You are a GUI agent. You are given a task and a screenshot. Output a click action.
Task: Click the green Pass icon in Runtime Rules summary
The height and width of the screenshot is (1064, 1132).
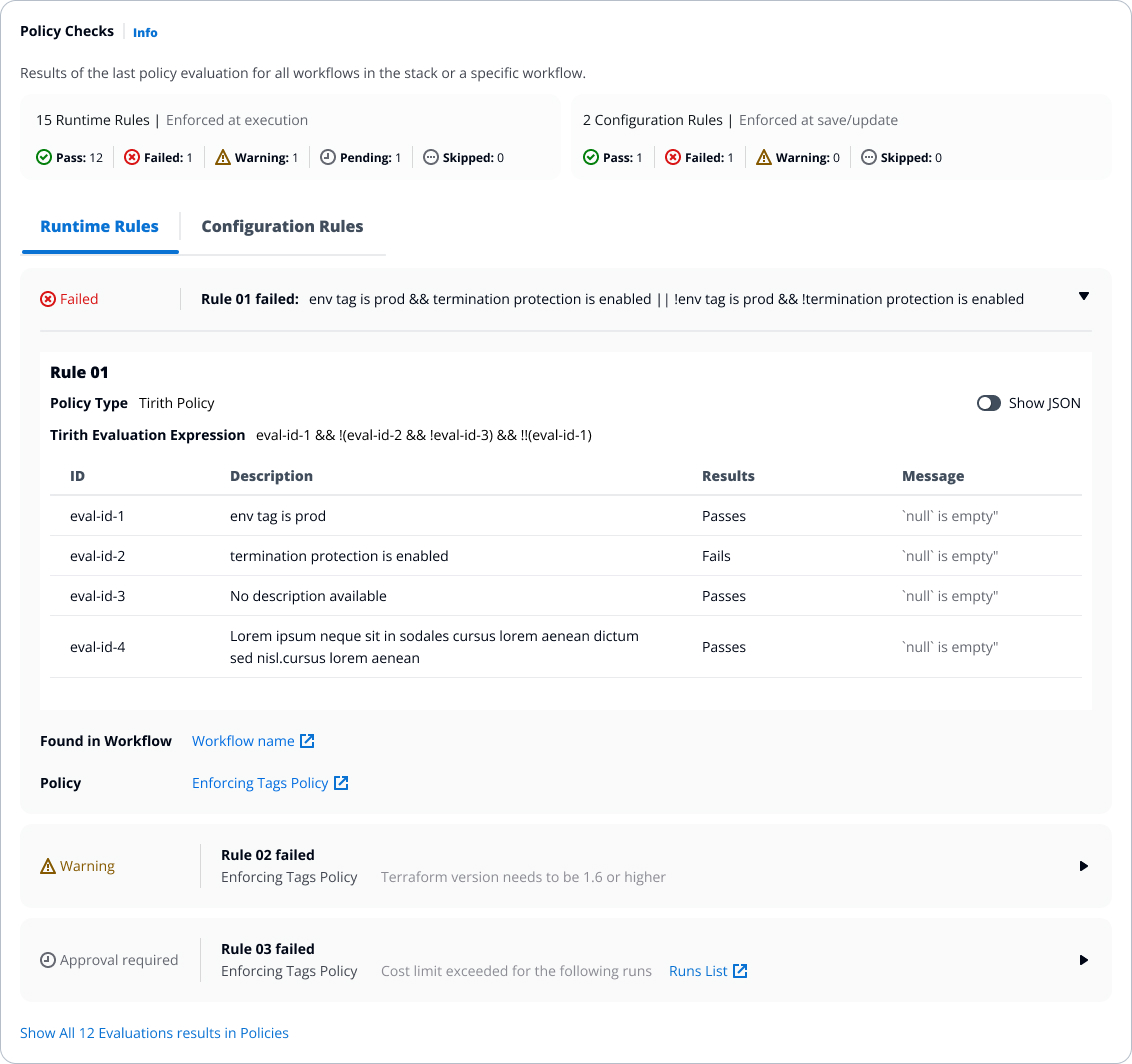tap(44, 158)
